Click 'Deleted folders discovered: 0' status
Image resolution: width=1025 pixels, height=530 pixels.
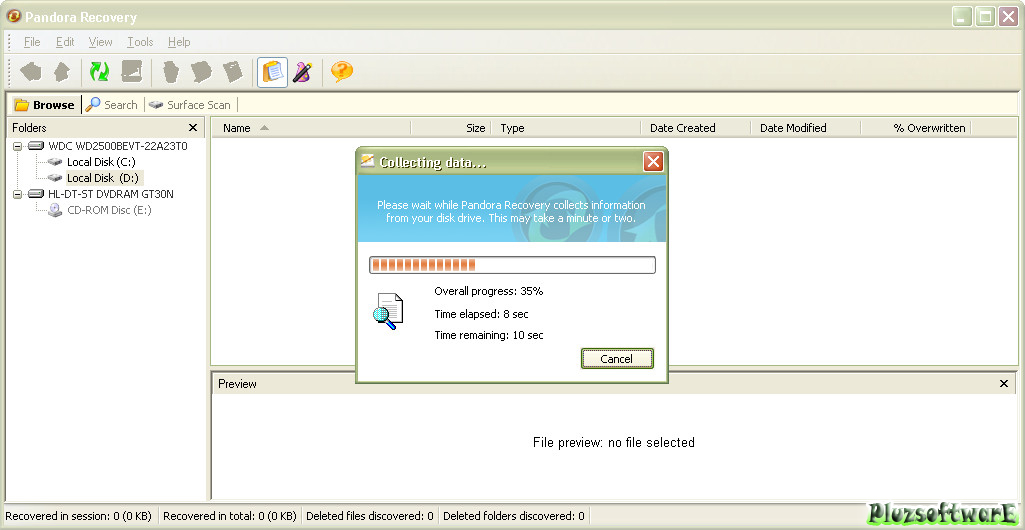pyautogui.click(x=514, y=516)
